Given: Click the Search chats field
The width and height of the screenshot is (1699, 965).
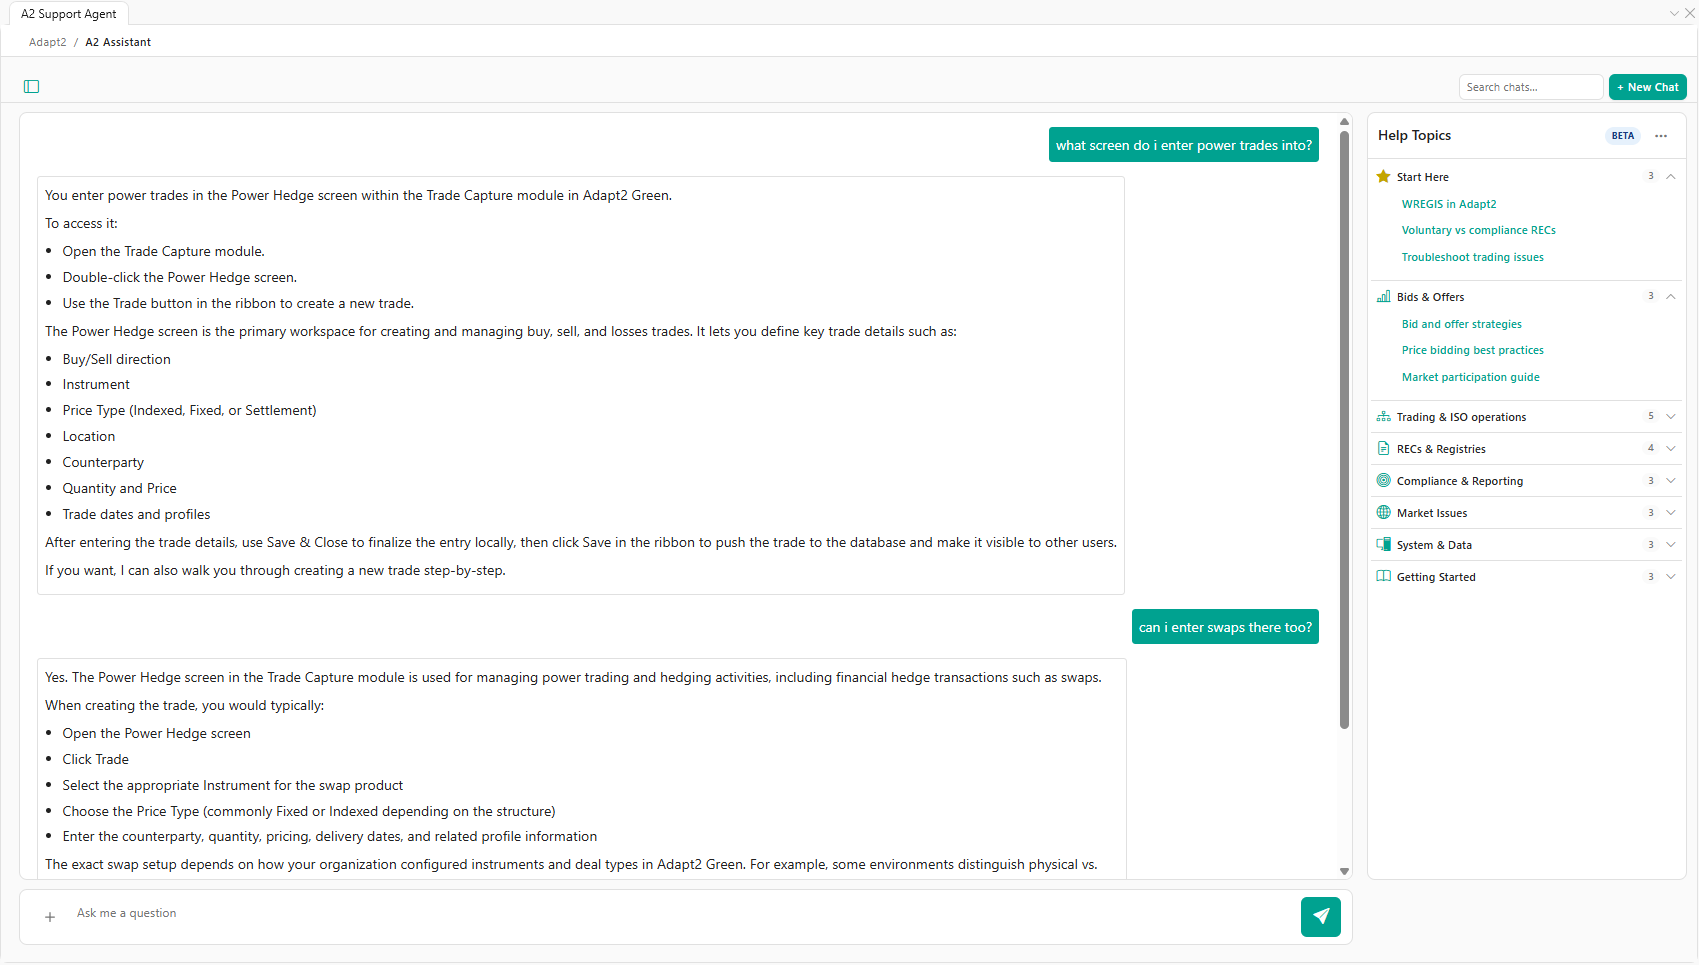Looking at the screenshot, I should pyautogui.click(x=1531, y=87).
